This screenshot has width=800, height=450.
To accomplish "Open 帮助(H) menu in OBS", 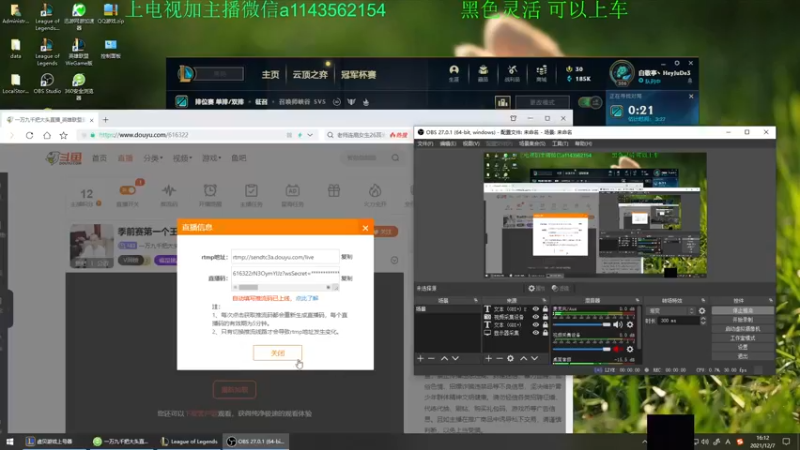I will (x=583, y=144).
